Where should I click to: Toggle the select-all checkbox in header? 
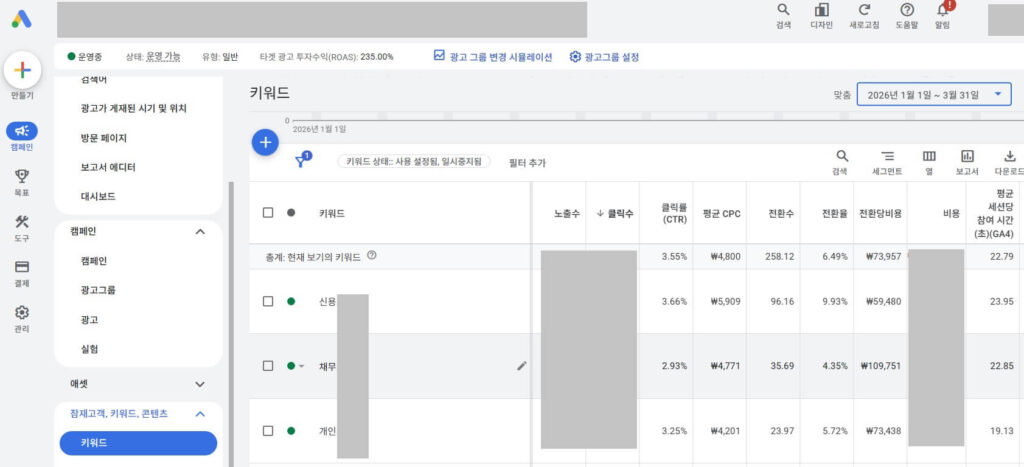[268, 213]
